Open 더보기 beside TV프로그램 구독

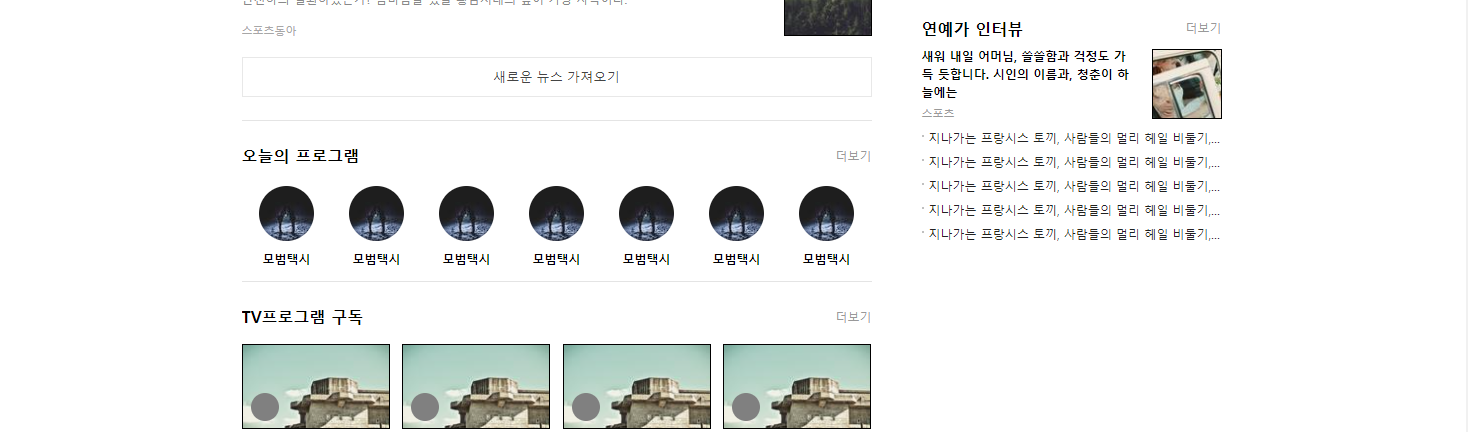[x=854, y=317]
